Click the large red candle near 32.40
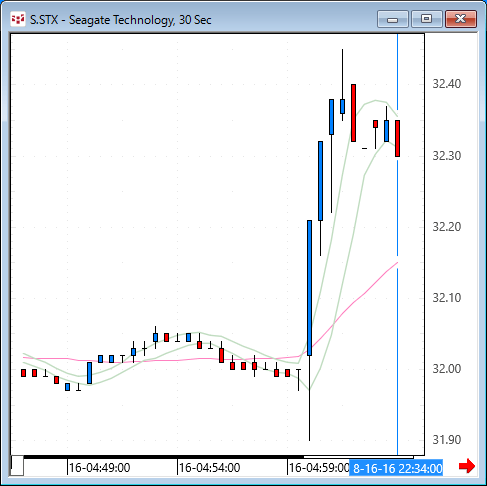The height and width of the screenshot is (486, 487). coord(353,113)
